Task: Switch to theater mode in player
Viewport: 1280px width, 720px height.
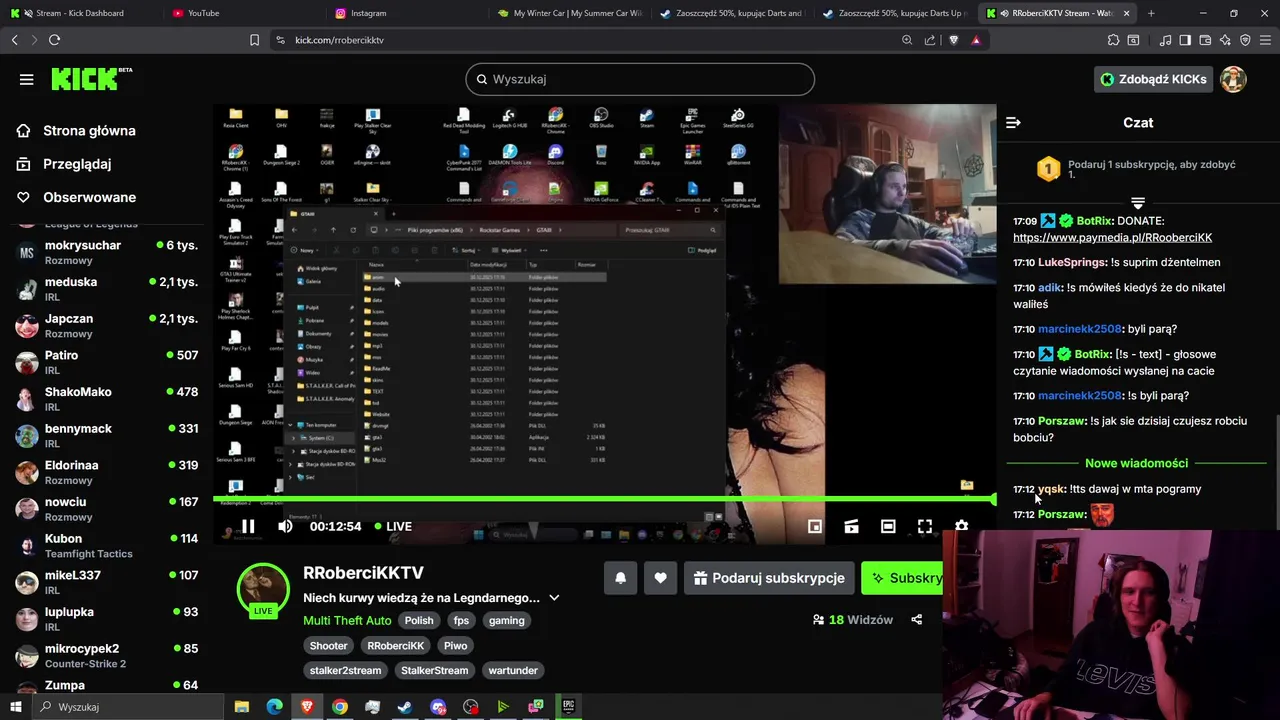Action: coord(888,526)
